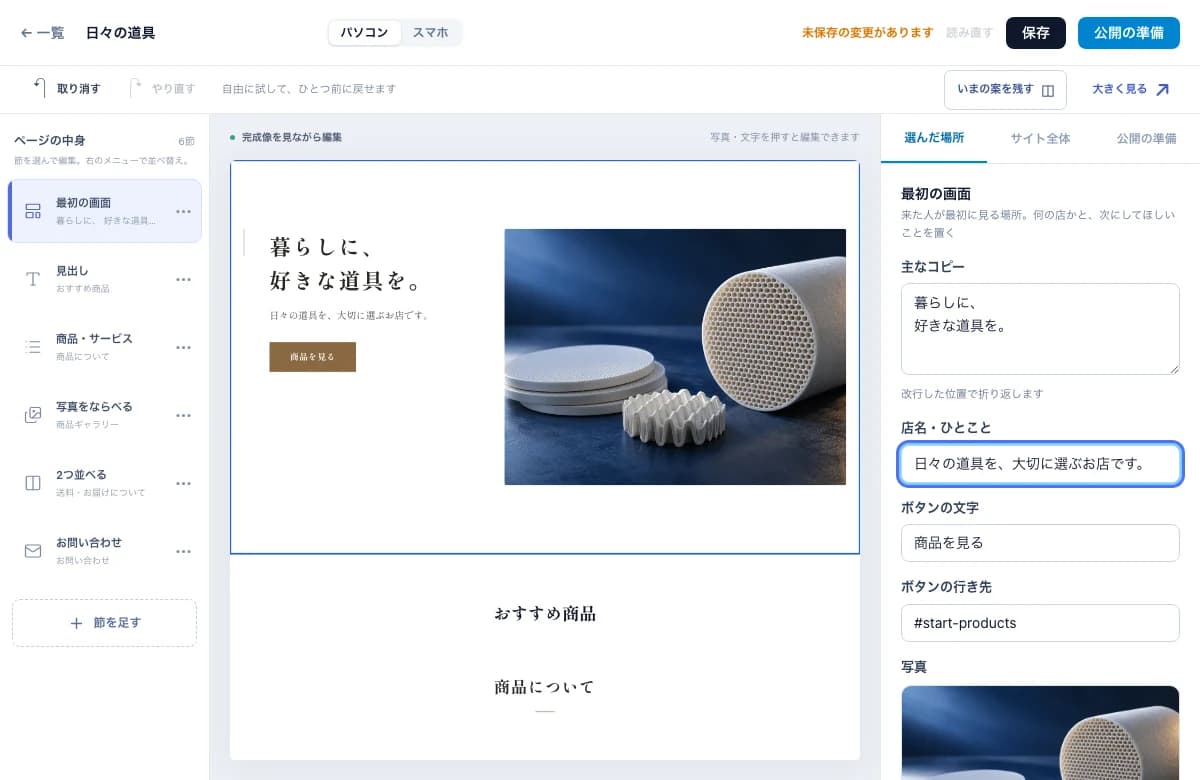Select the お問い合わせ section
The height and width of the screenshot is (780, 1200).
point(105,551)
